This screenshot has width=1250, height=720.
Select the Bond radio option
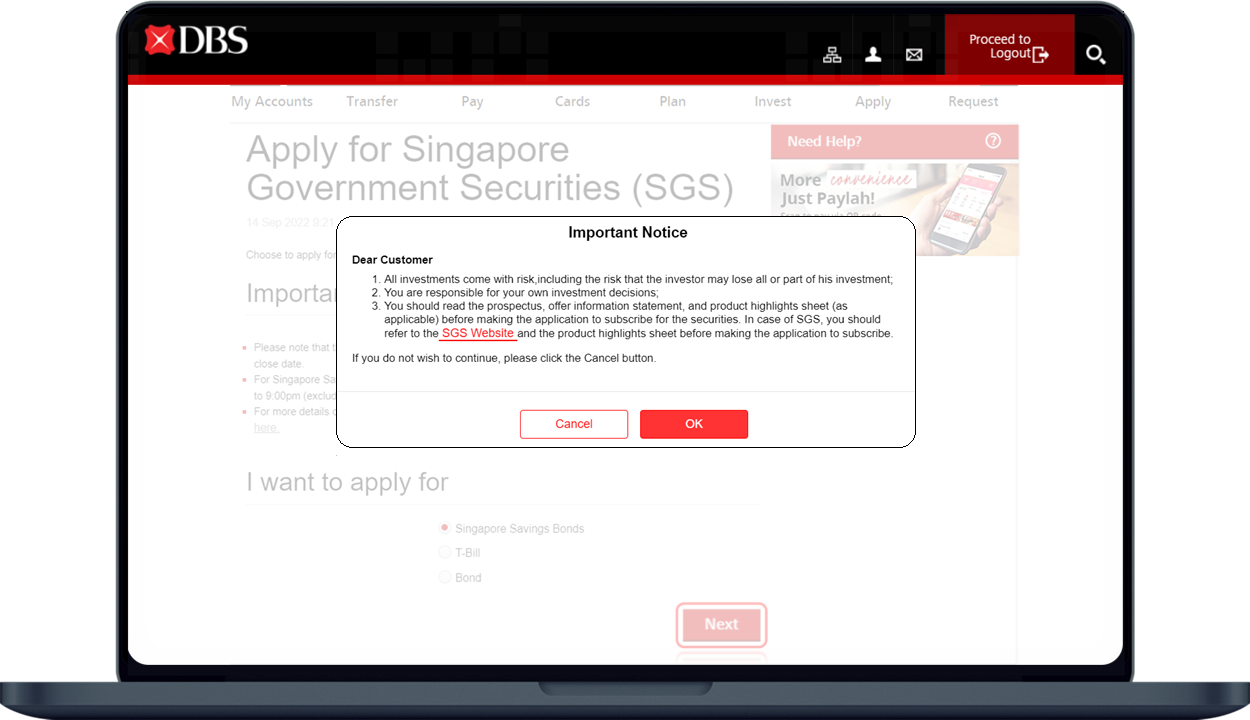[445, 577]
